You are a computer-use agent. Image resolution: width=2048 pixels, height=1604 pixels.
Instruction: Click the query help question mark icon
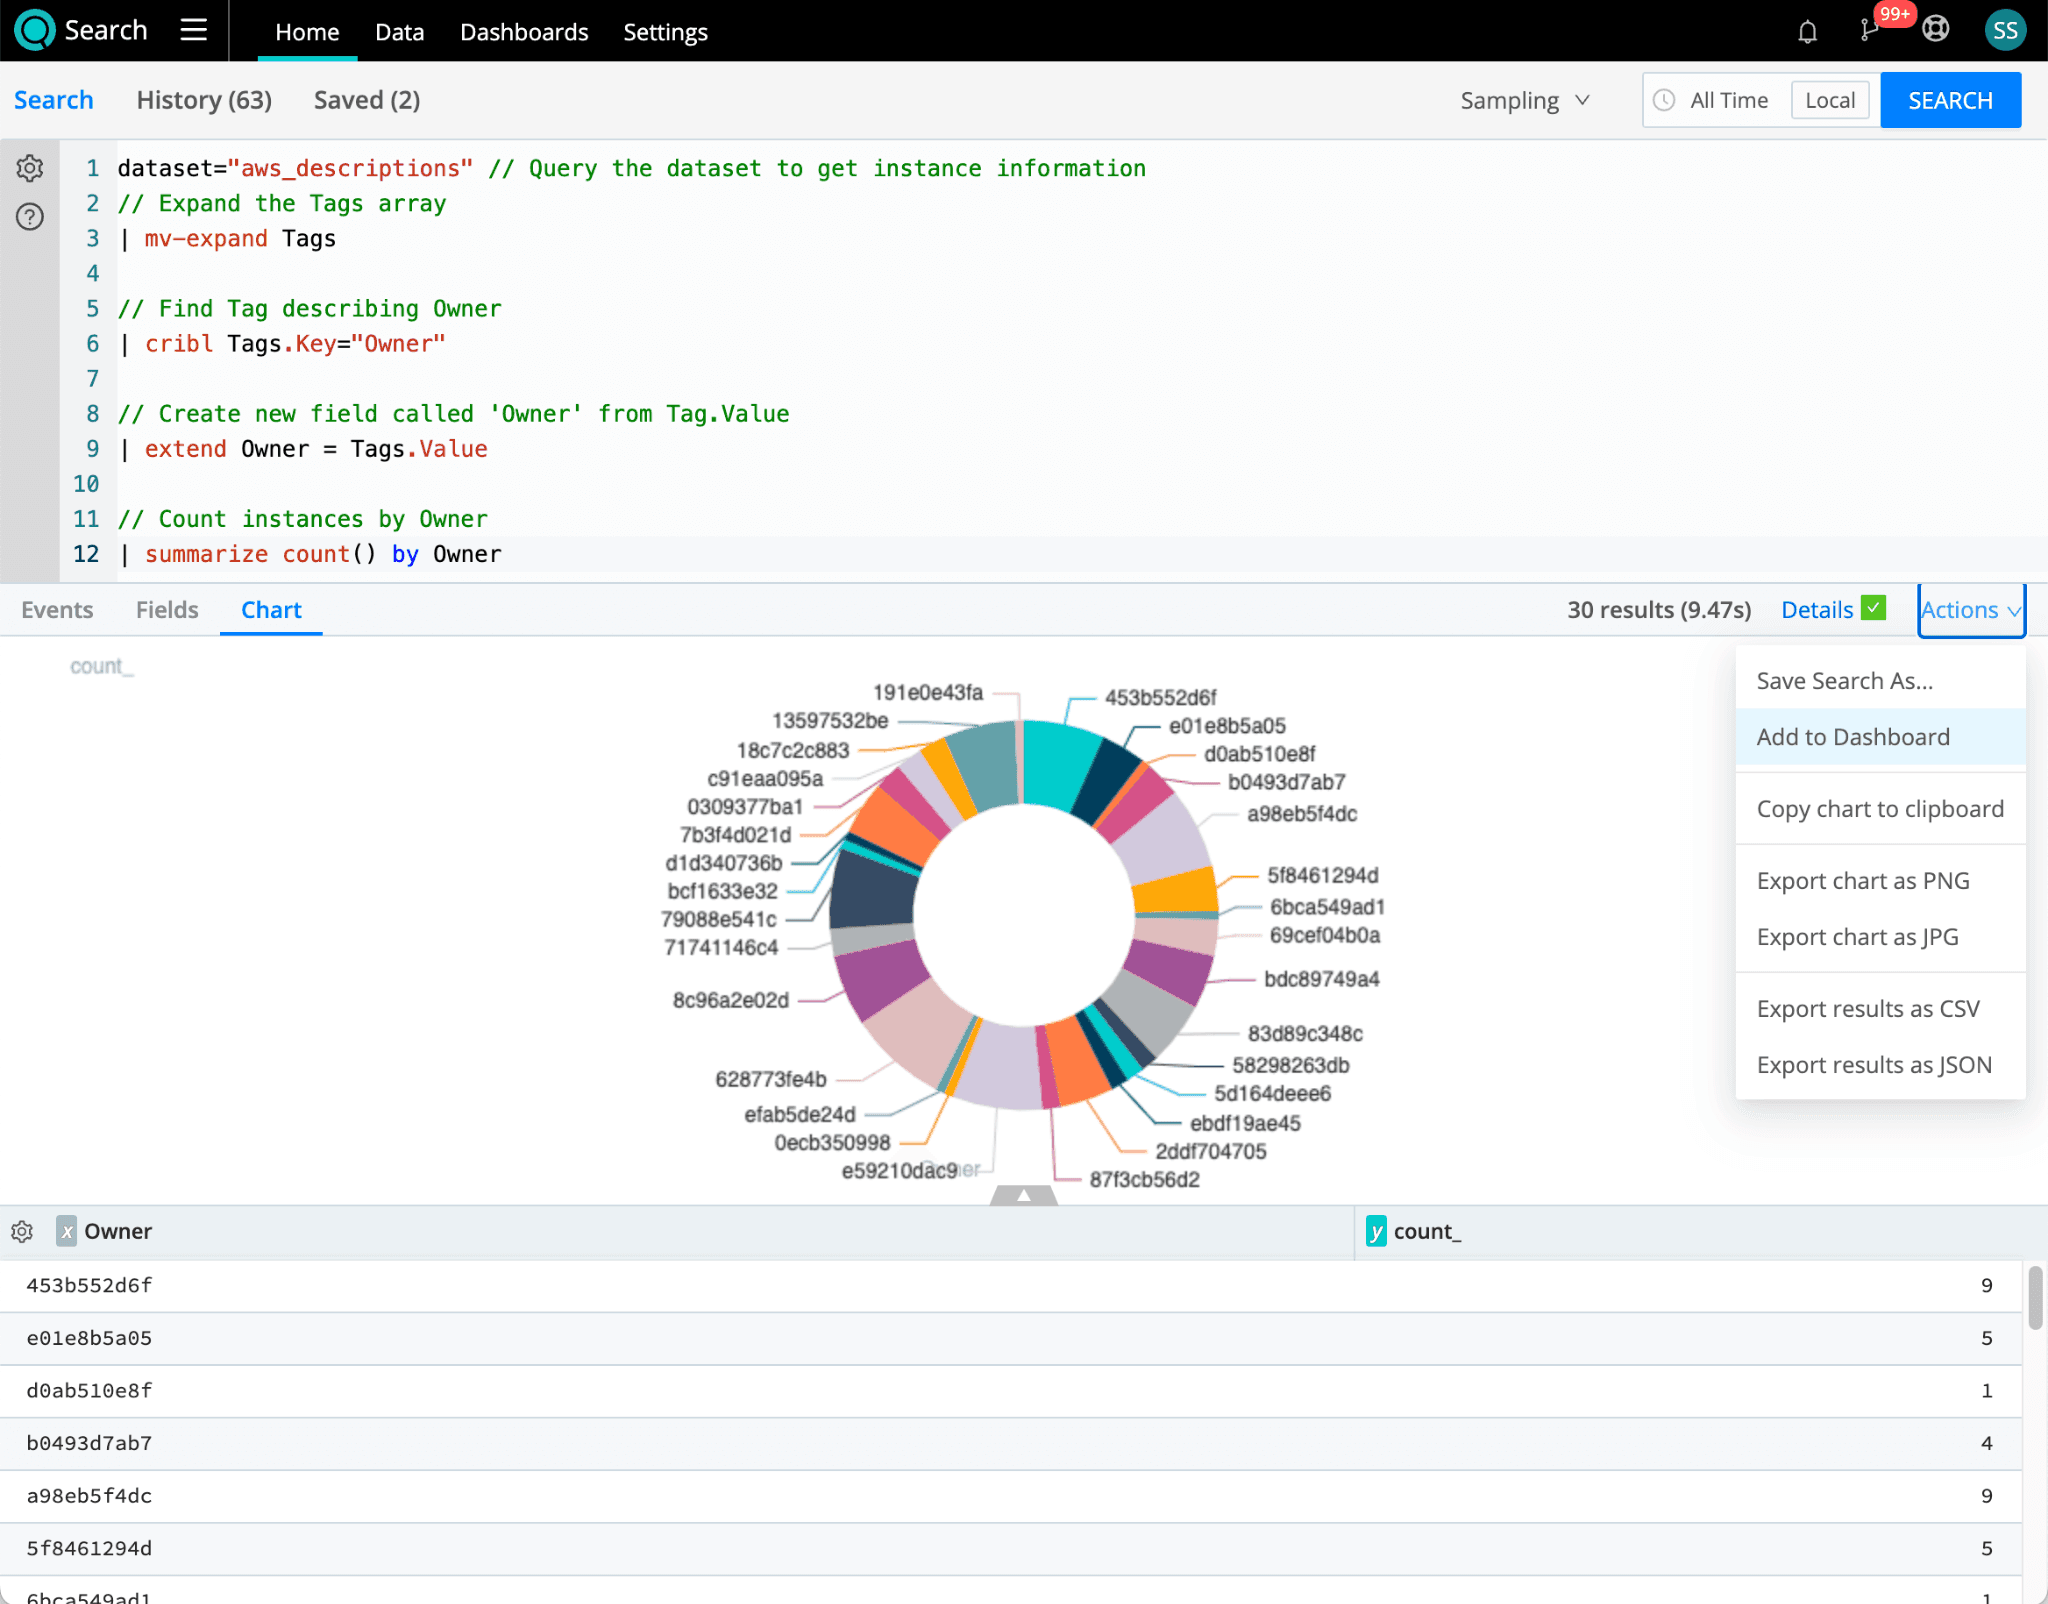click(x=30, y=216)
